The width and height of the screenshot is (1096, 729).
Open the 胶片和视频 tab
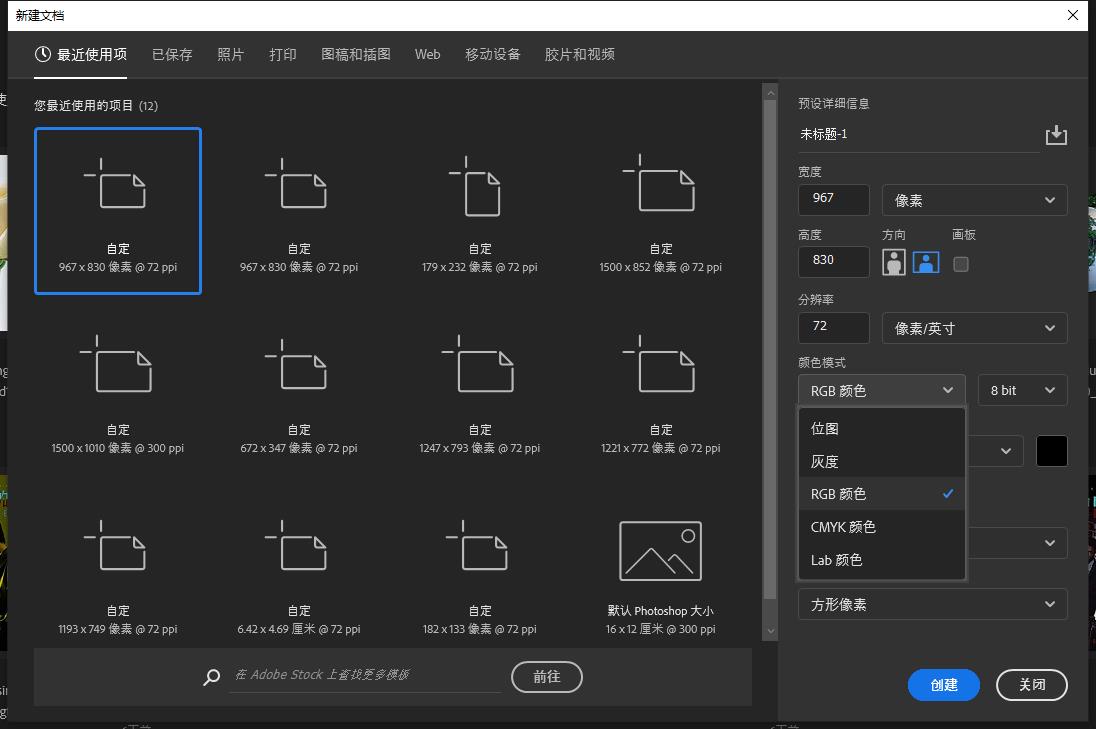pos(579,55)
